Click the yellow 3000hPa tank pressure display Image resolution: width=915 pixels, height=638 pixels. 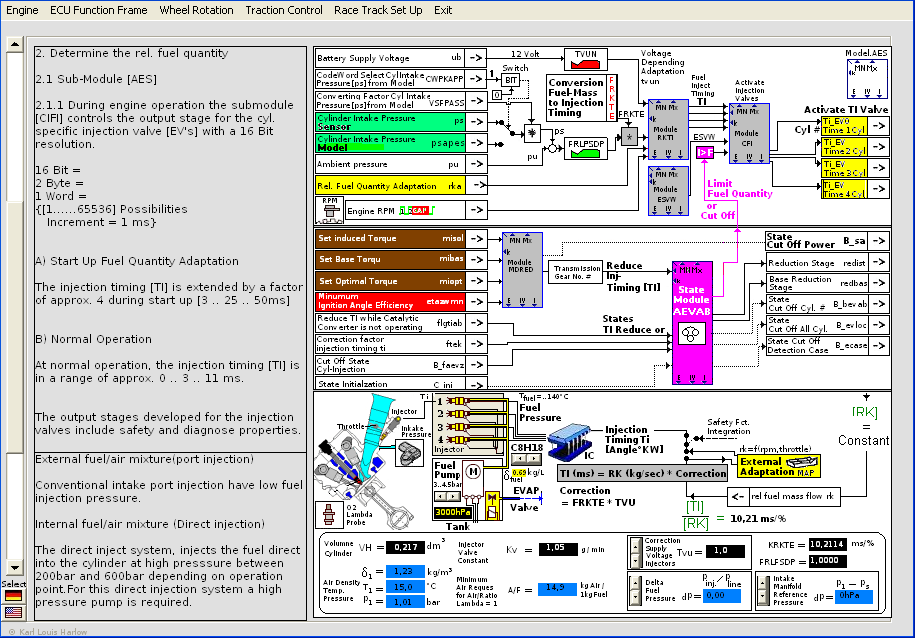[x=453, y=513]
